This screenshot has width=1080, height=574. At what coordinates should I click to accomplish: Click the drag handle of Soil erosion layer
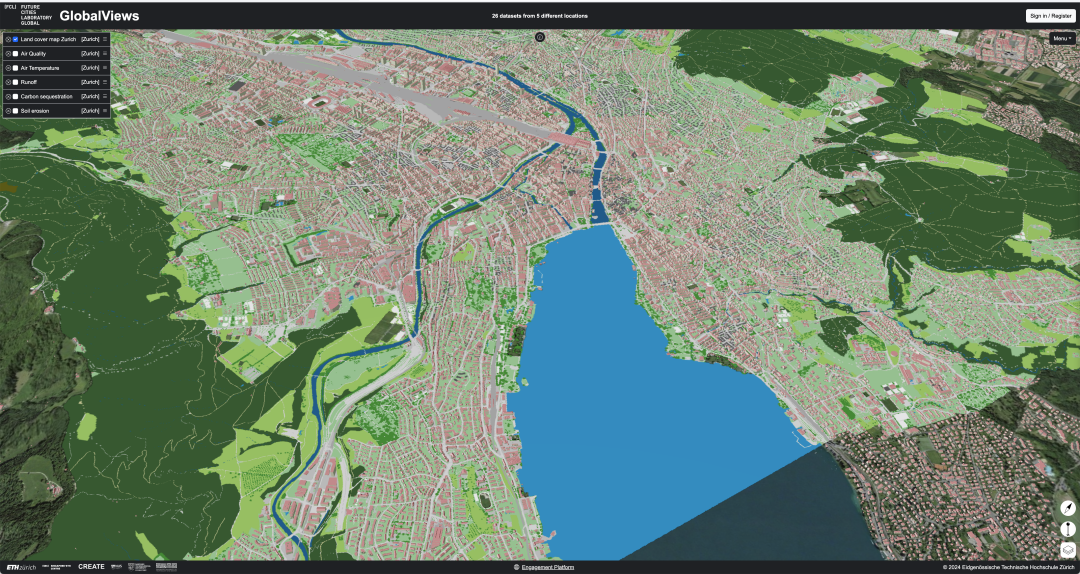point(105,110)
